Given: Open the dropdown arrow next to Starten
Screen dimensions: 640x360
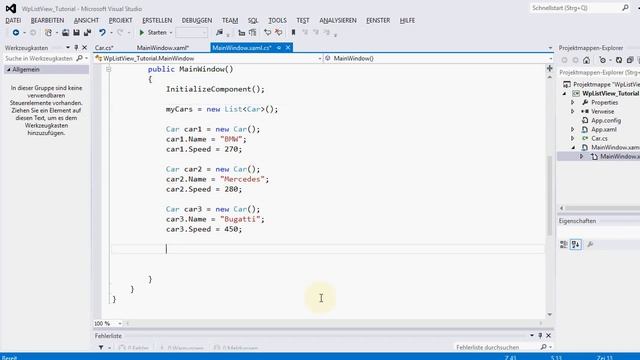Looking at the screenshot, I should coord(171,32).
